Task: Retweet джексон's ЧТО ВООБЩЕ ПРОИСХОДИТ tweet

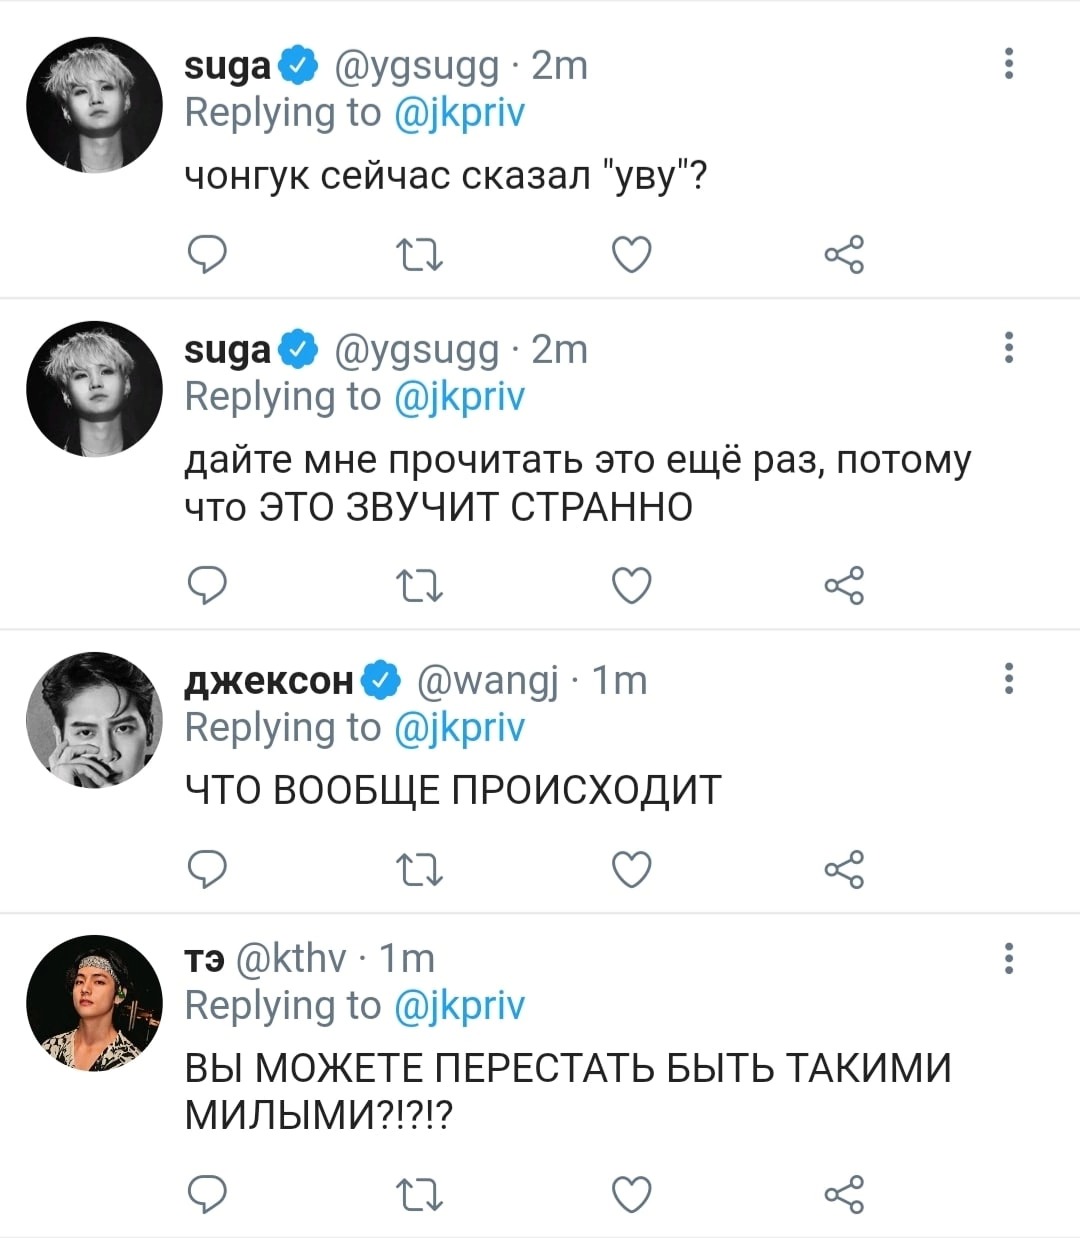Action: pos(420,870)
